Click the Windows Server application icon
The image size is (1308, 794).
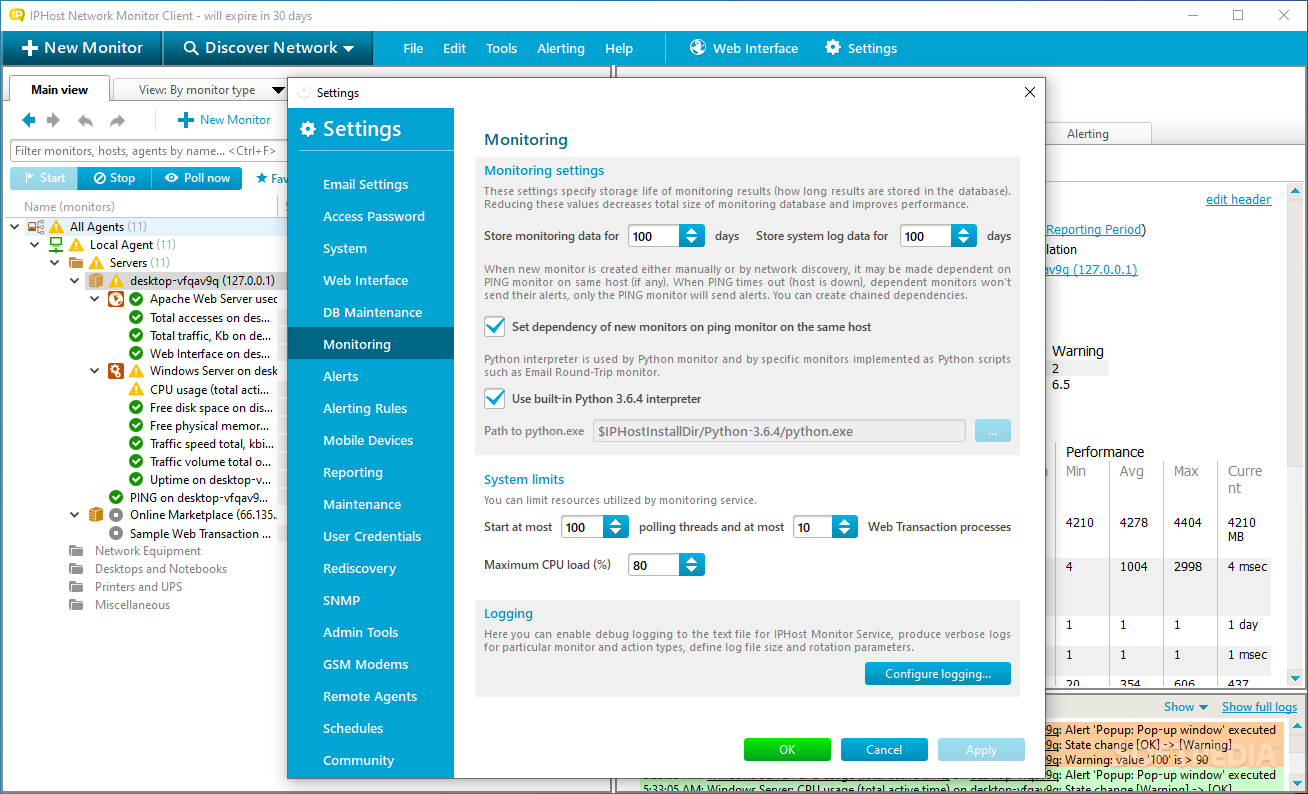click(x=116, y=371)
